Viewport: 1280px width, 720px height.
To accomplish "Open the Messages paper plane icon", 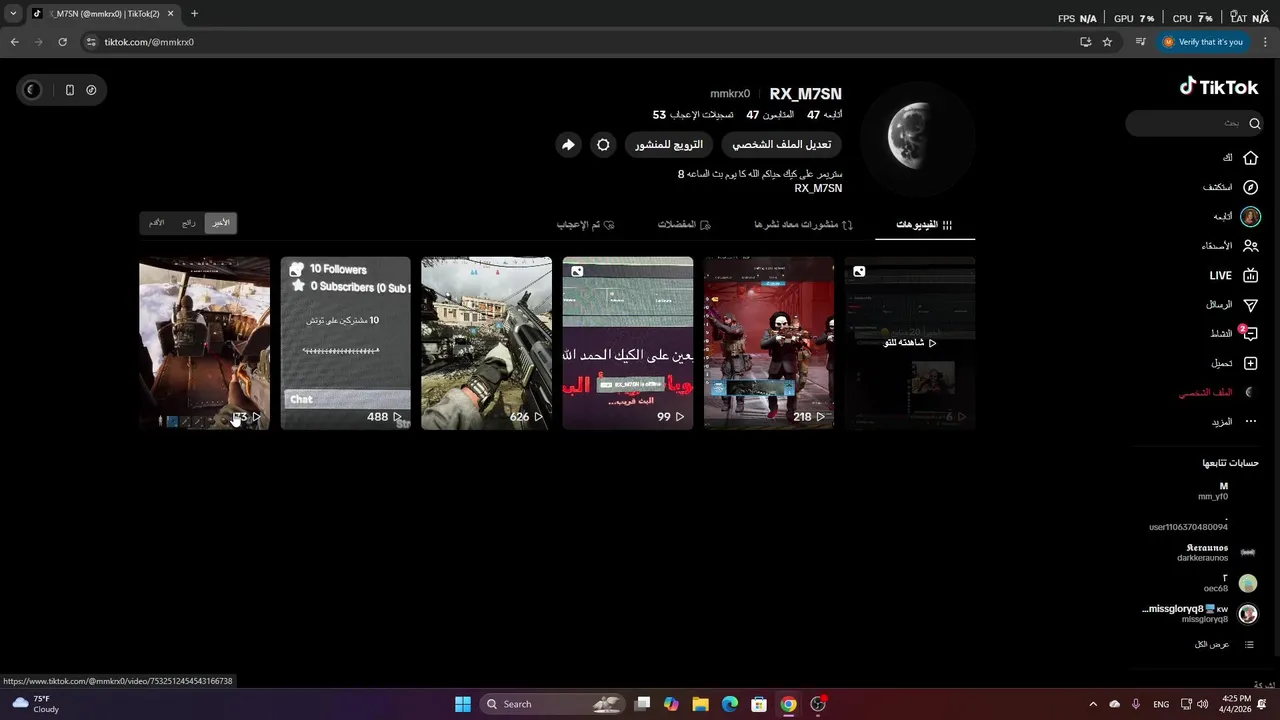I will [x=1250, y=305].
